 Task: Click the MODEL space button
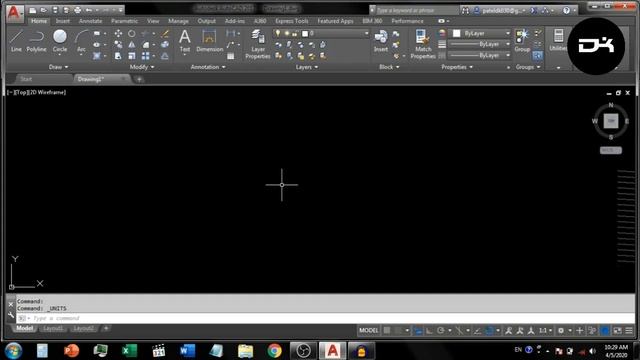369,330
